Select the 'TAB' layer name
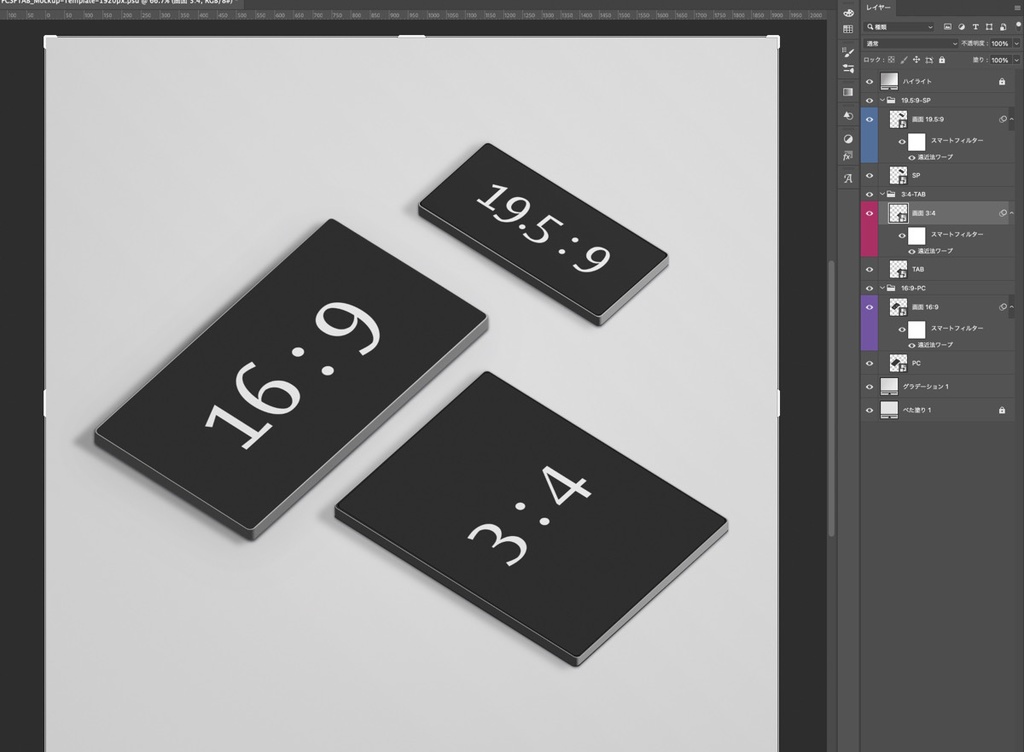This screenshot has width=1024, height=752. [918, 270]
